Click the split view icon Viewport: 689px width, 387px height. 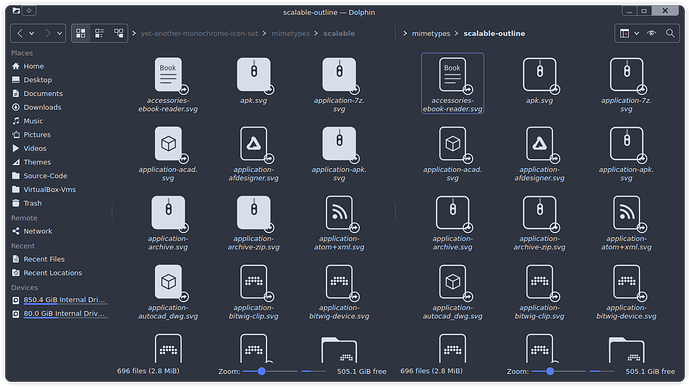tap(624, 33)
